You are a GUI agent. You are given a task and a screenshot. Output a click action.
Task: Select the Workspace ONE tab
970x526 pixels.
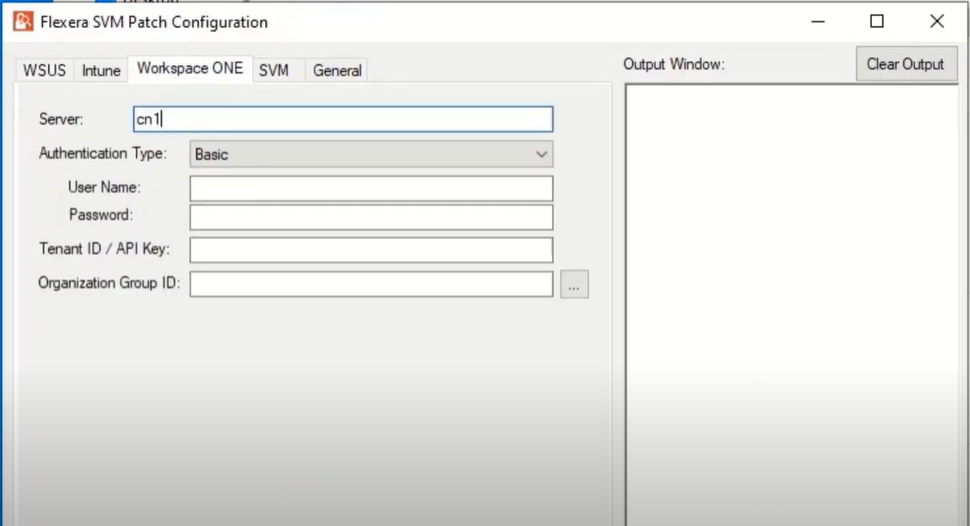190,69
